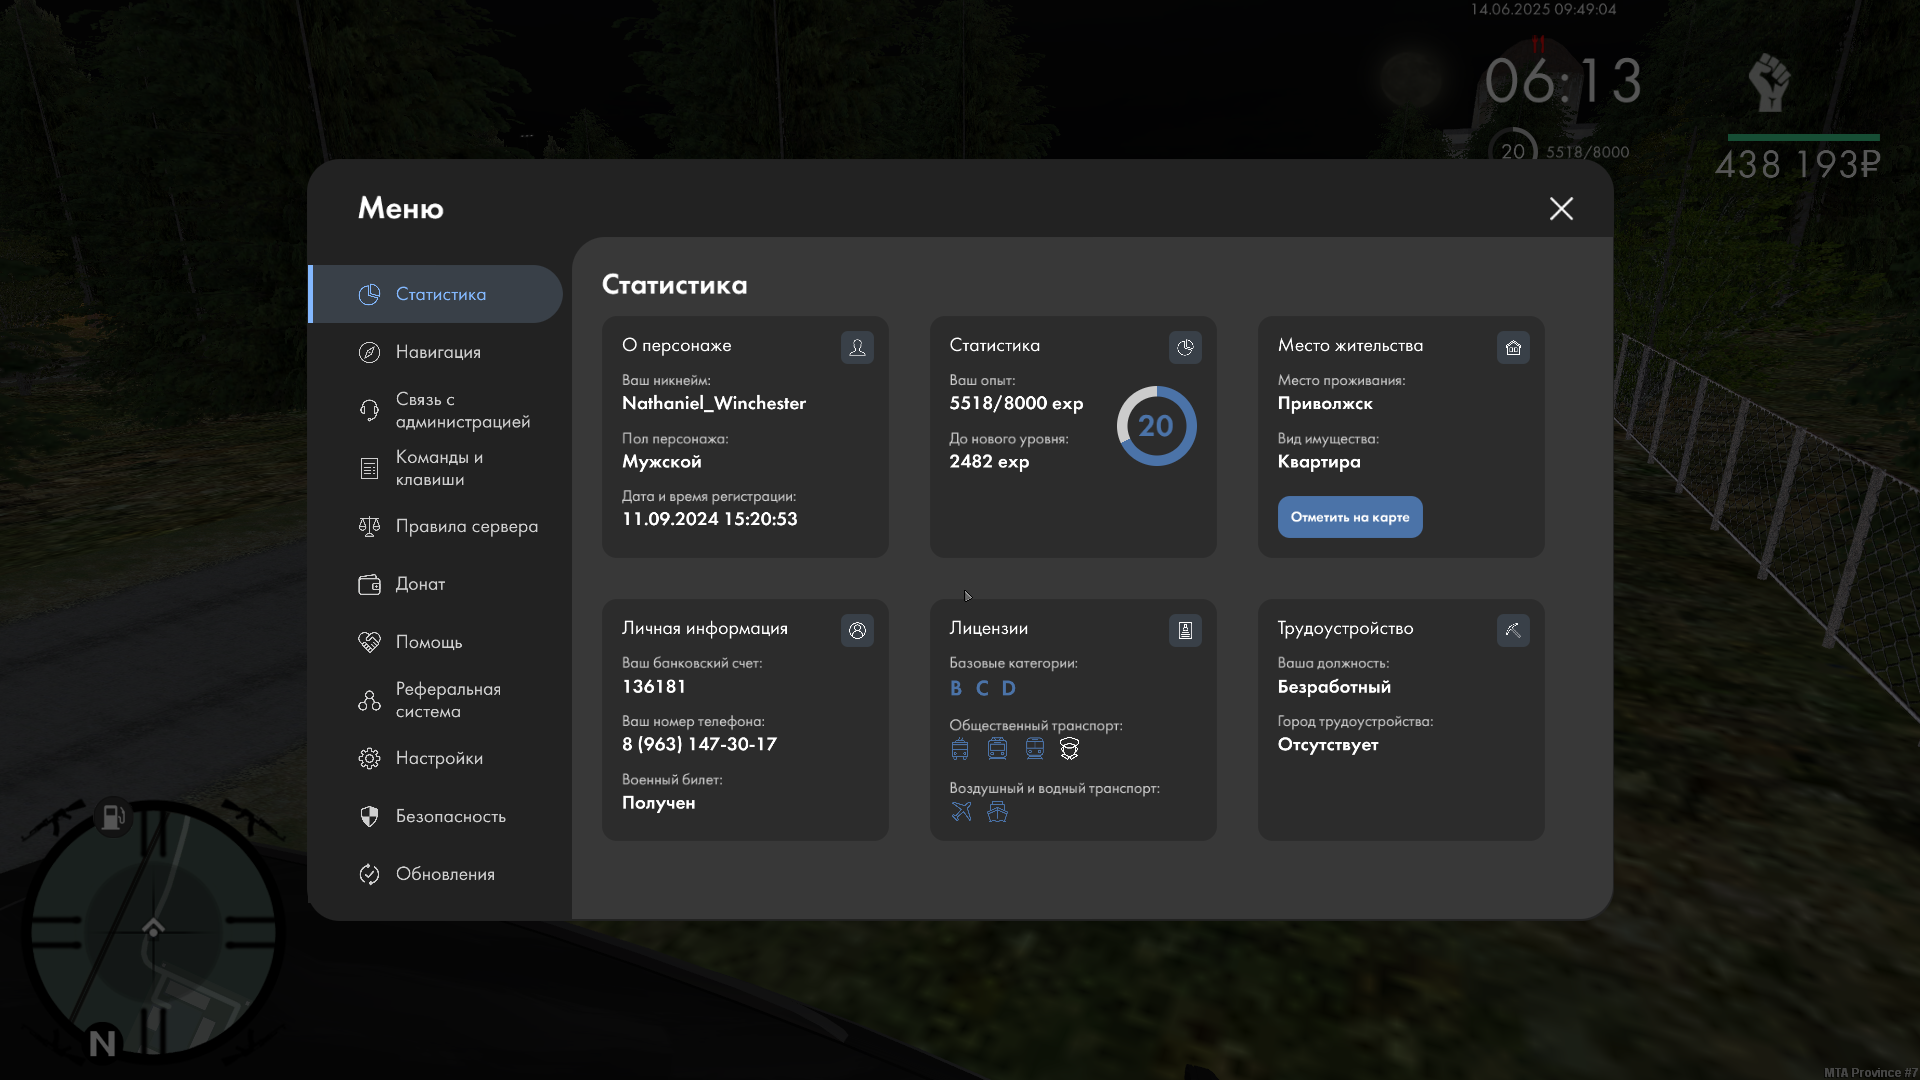This screenshot has height=1080, width=1920.
Task: Click the Личная информация card title
Action: pyautogui.click(x=705, y=628)
